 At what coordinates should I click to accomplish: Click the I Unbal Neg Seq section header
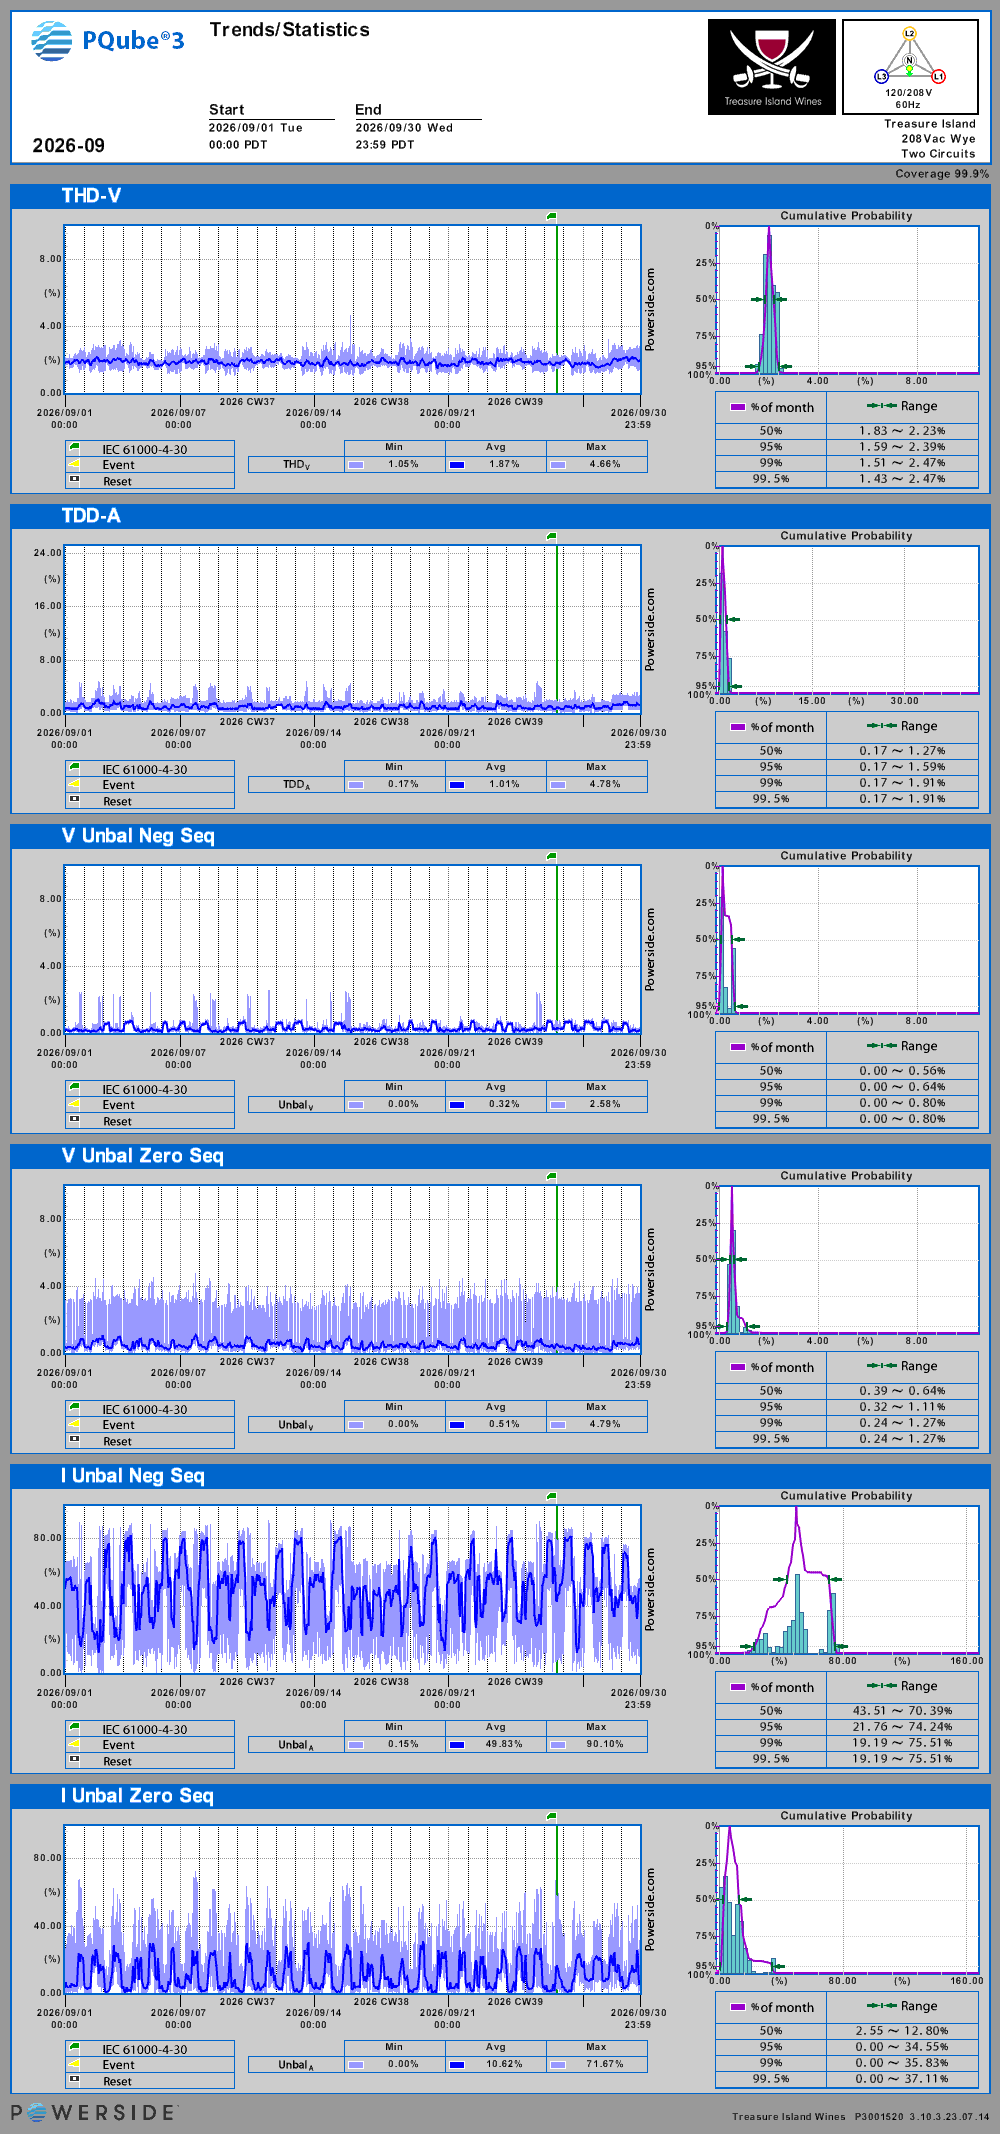tap(500, 1476)
